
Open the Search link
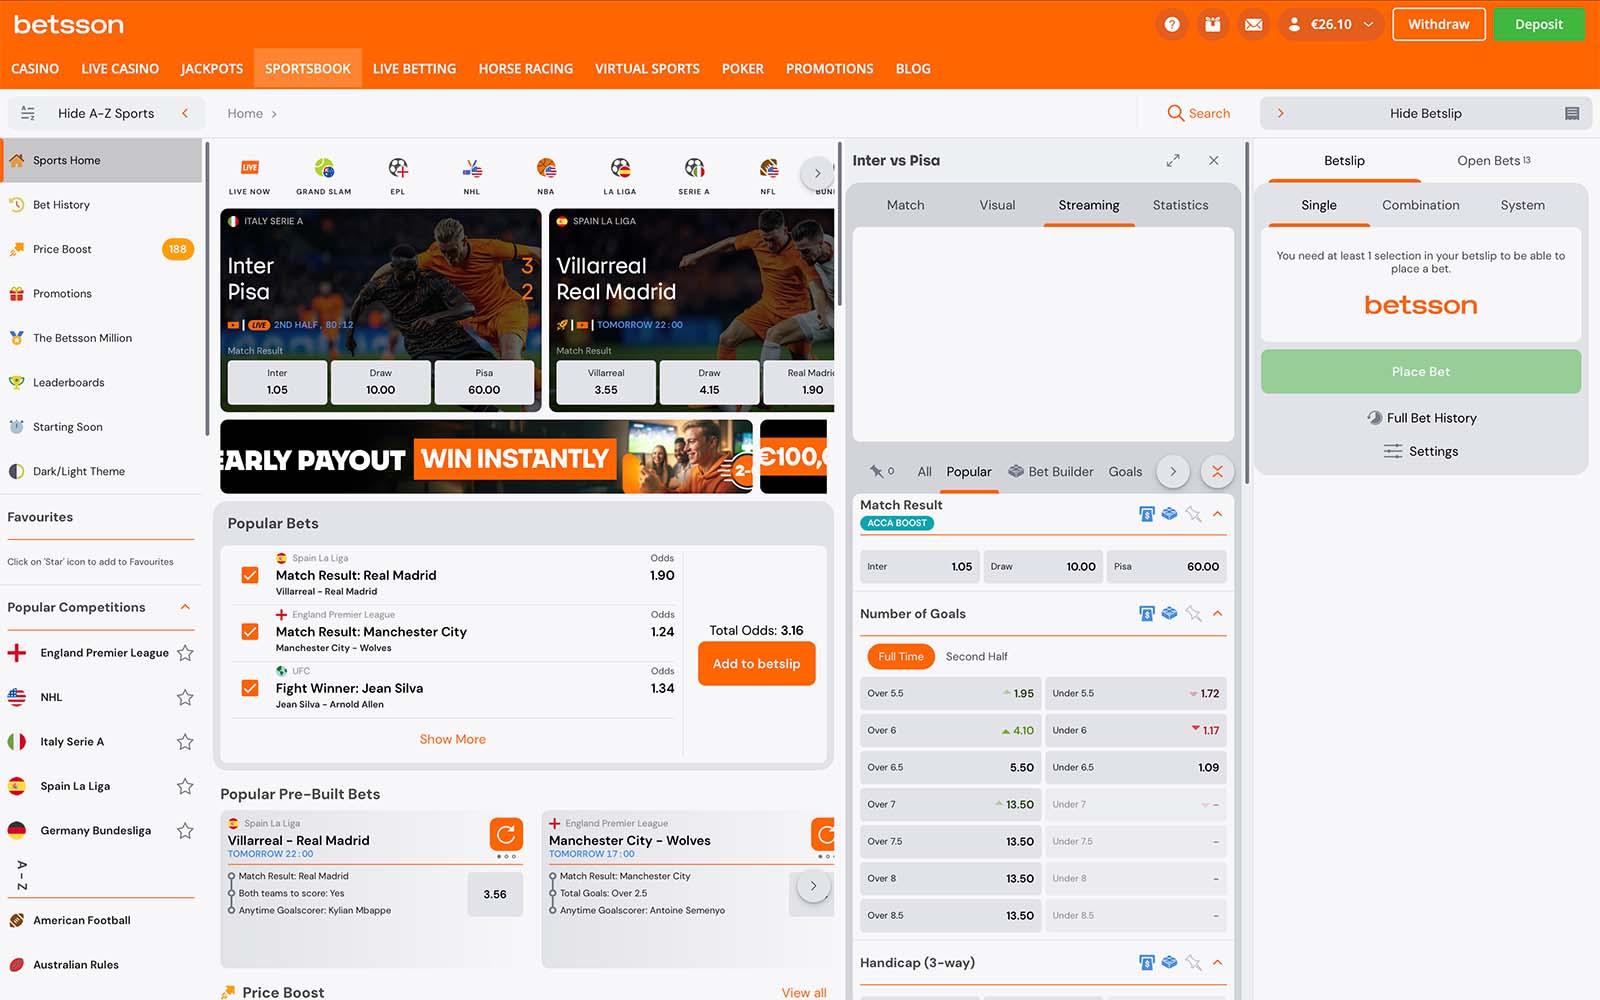tap(1199, 113)
